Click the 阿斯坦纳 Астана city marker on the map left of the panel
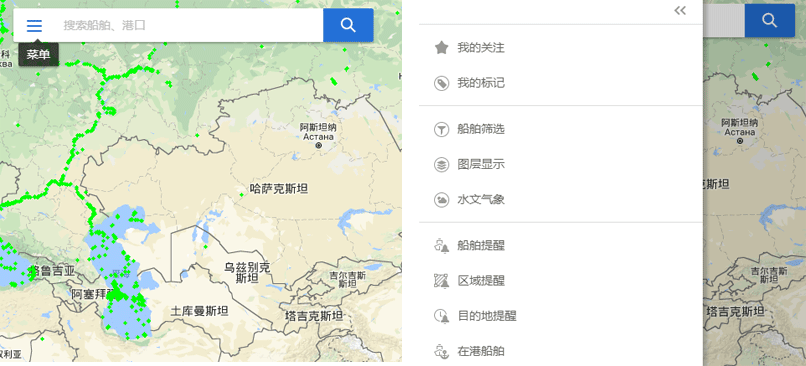This screenshot has height=366, width=806. [319, 146]
